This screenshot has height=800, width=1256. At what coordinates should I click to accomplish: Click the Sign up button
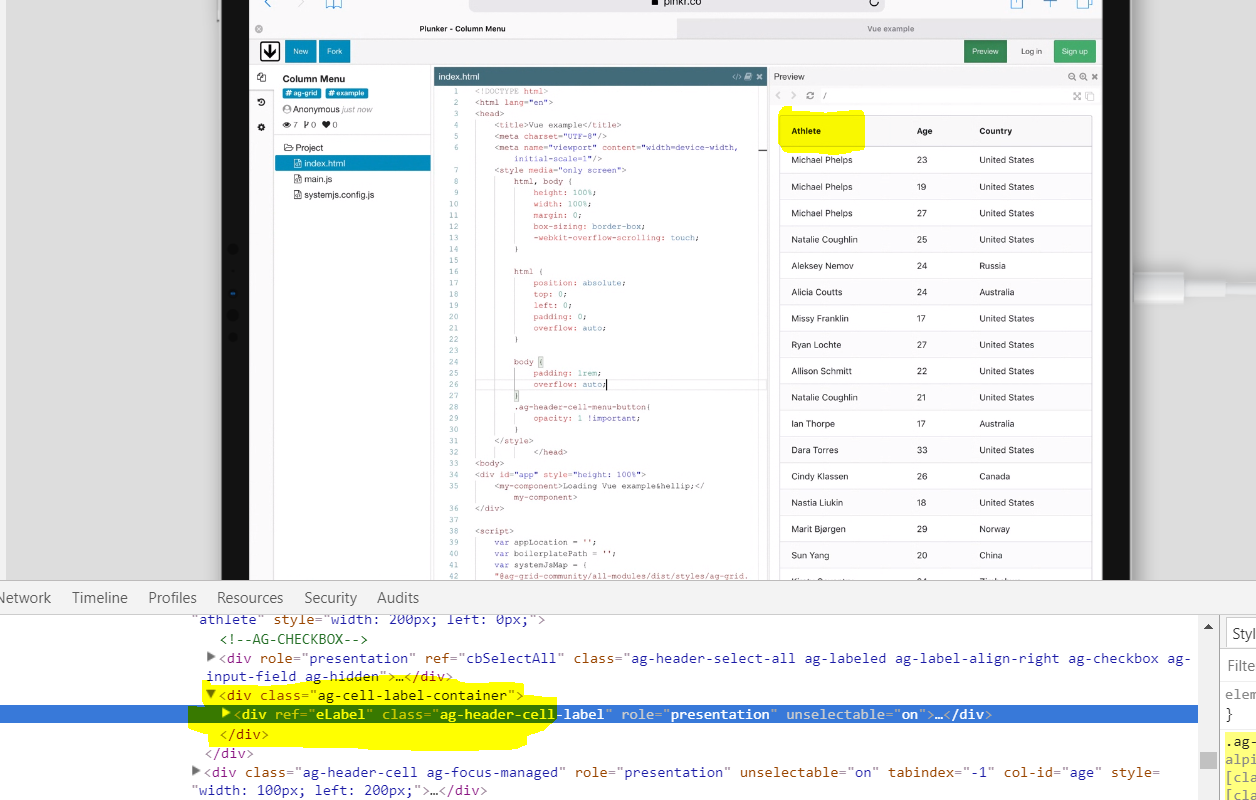(1074, 52)
